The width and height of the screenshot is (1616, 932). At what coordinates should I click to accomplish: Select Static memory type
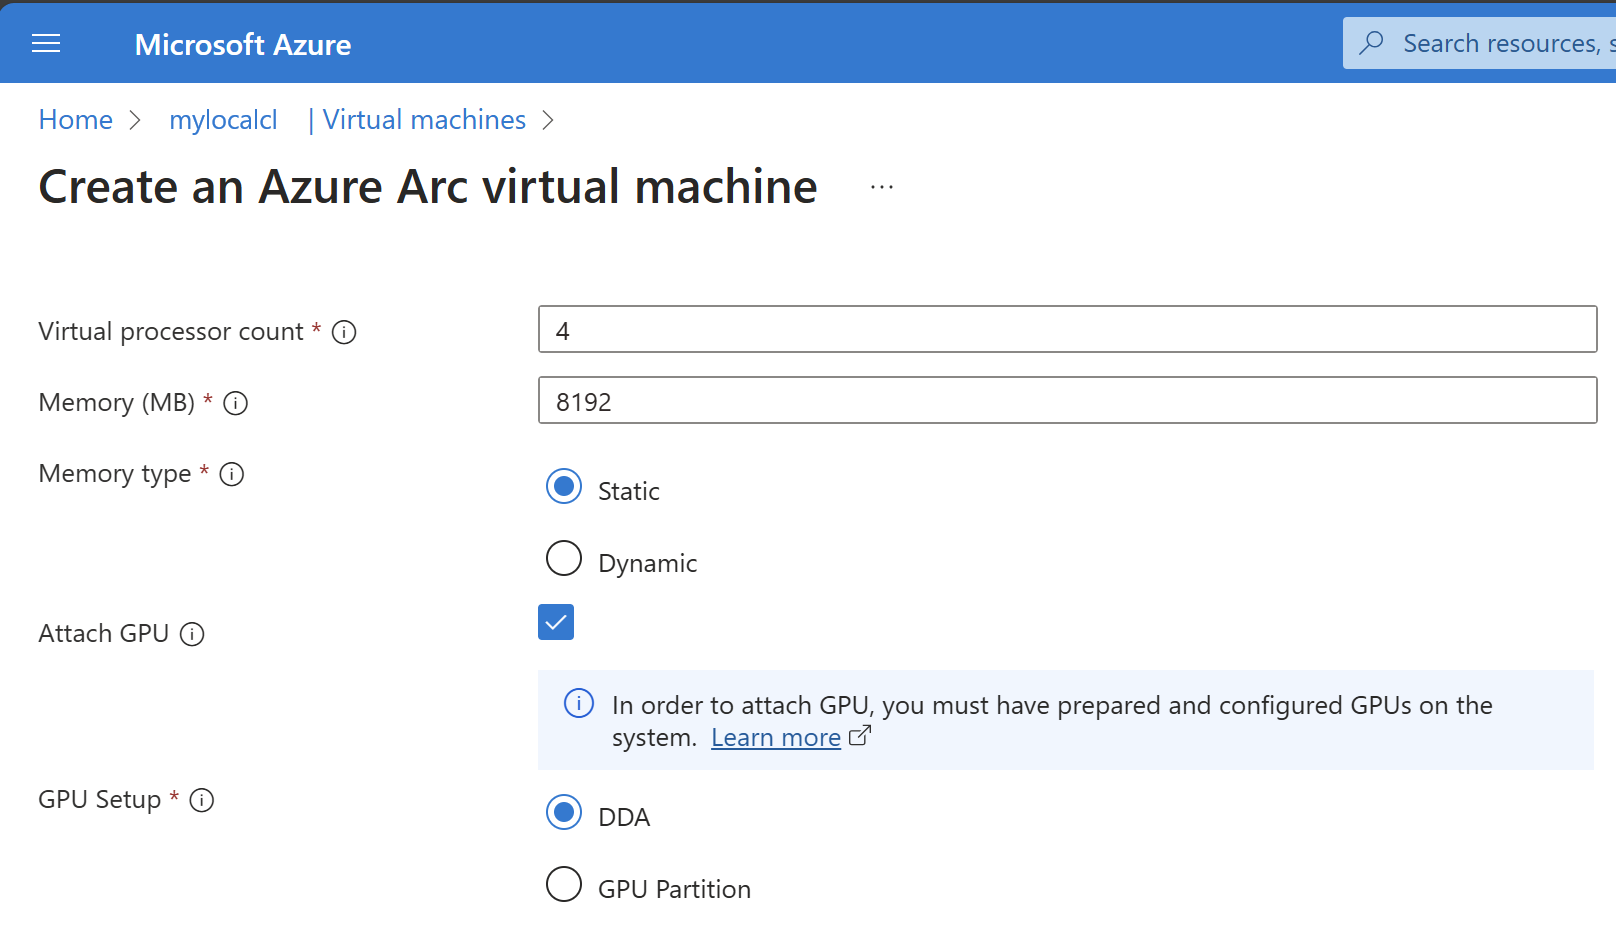[x=564, y=487]
